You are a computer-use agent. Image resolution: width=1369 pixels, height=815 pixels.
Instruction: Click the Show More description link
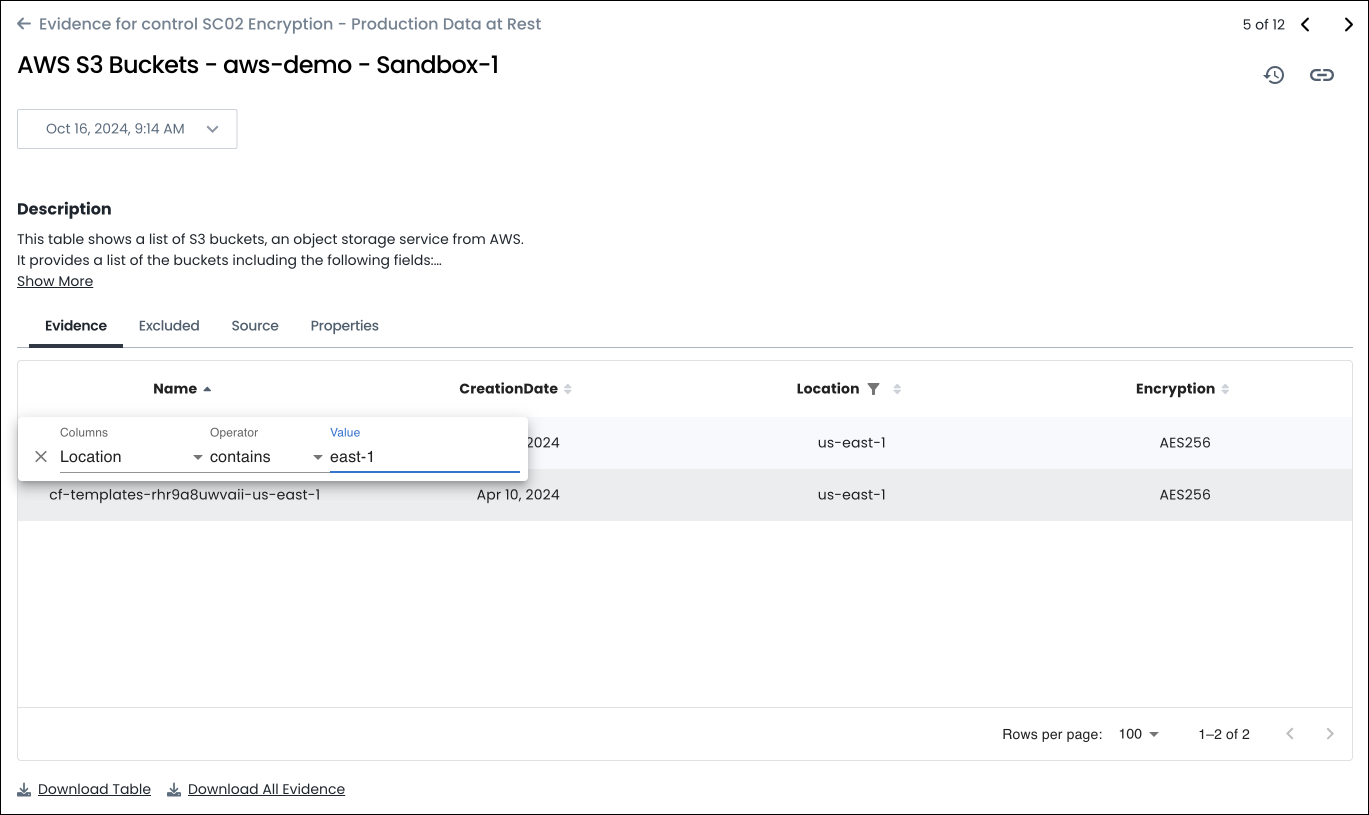(55, 281)
